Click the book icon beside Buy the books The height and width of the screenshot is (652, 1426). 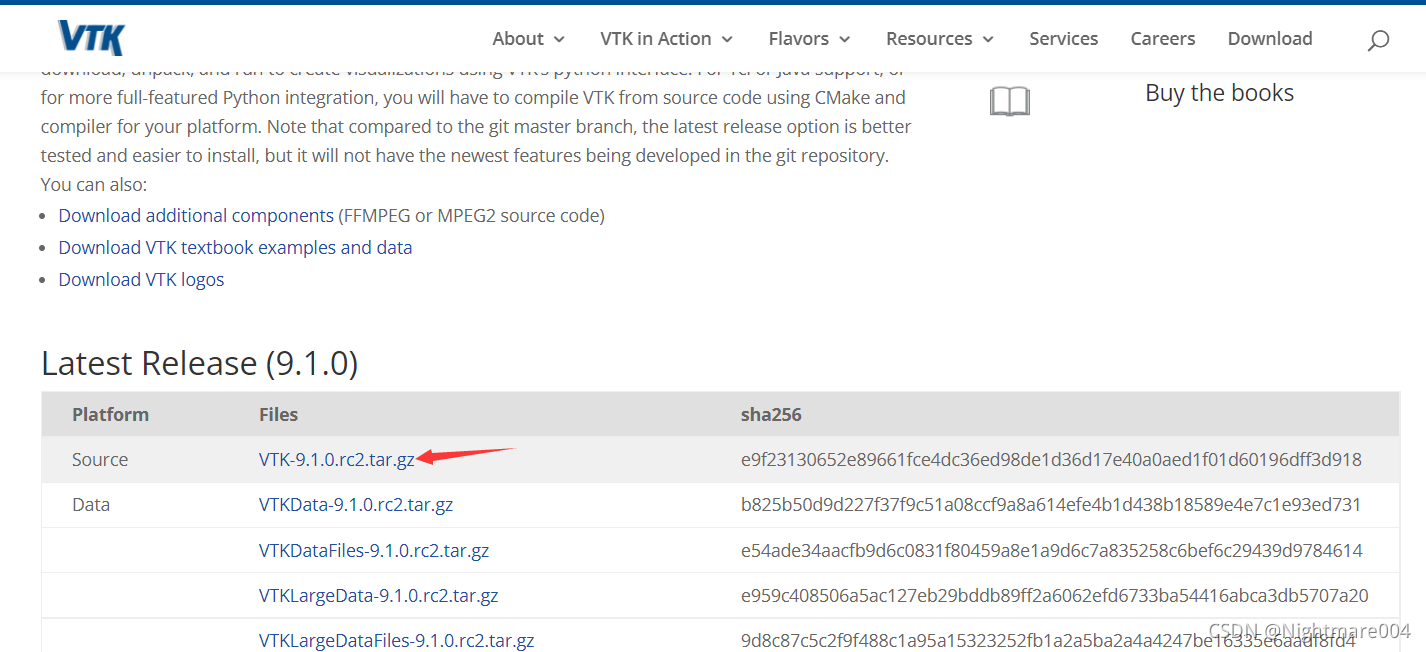pos(1009,101)
